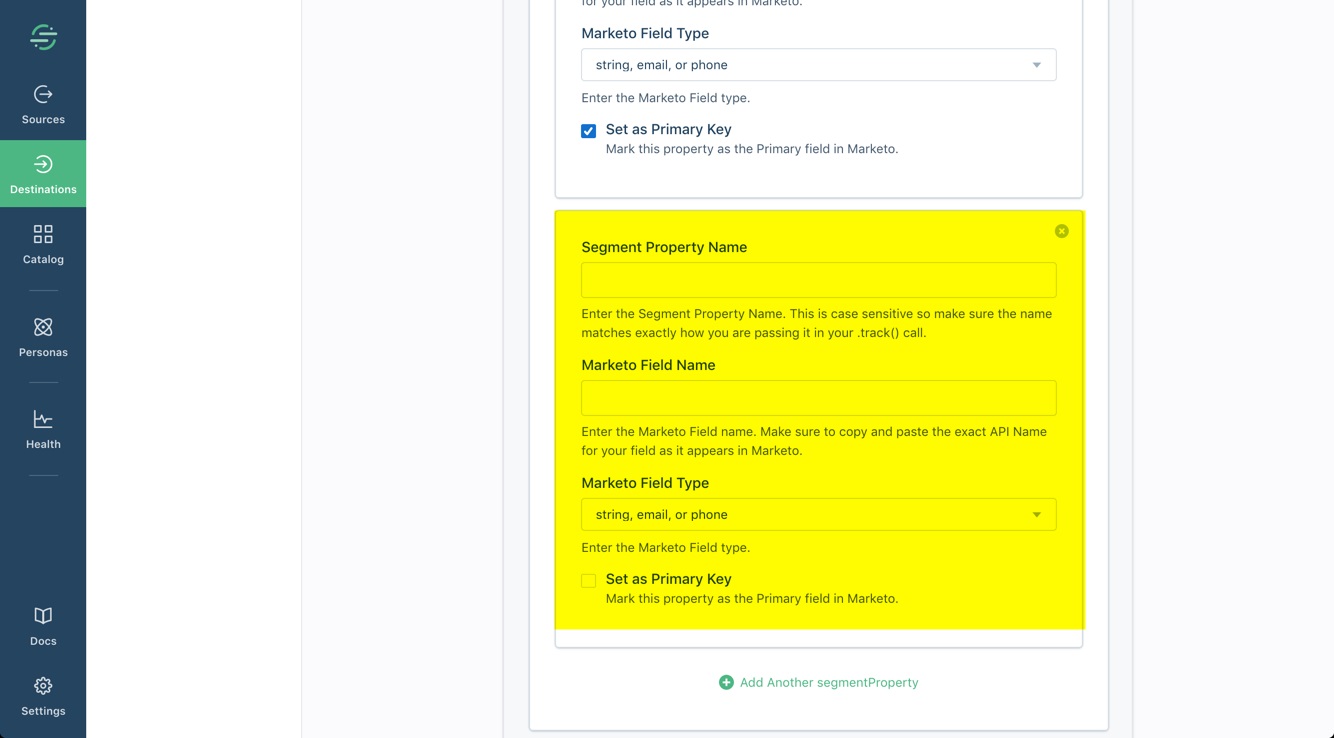Expand the first Marketo Field Type dropdown
Screen dimensions: 1334x738
click(x=818, y=65)
